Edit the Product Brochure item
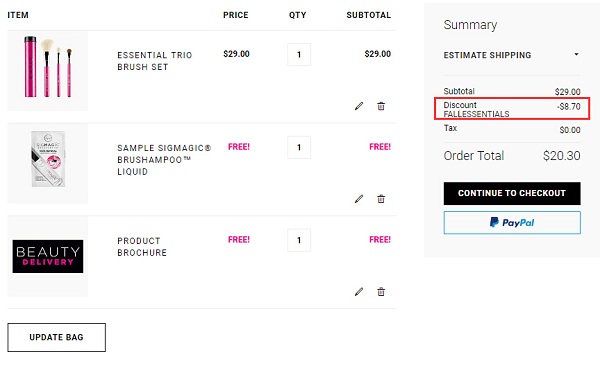 [359, 292]
